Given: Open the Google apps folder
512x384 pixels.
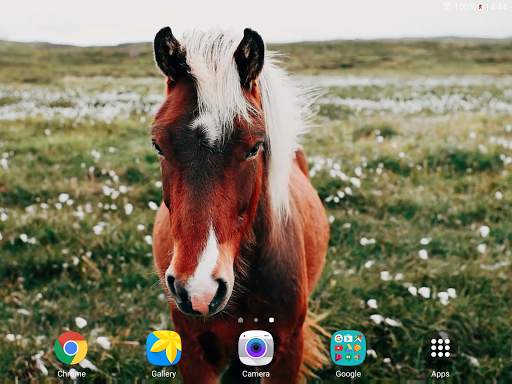Looking at the screenshot, I should [x=348, y=348].
